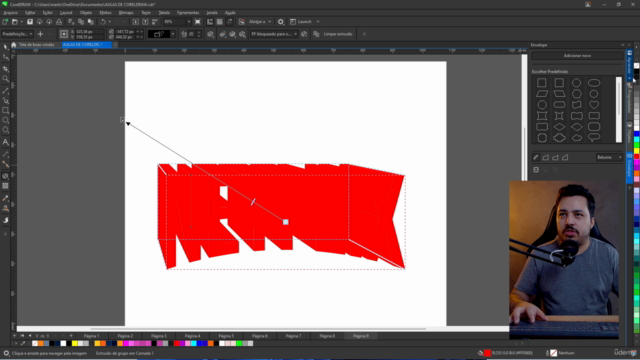640x360 pixels.
Task: Toggle show grid button
Action: click(x=220, y=22)
